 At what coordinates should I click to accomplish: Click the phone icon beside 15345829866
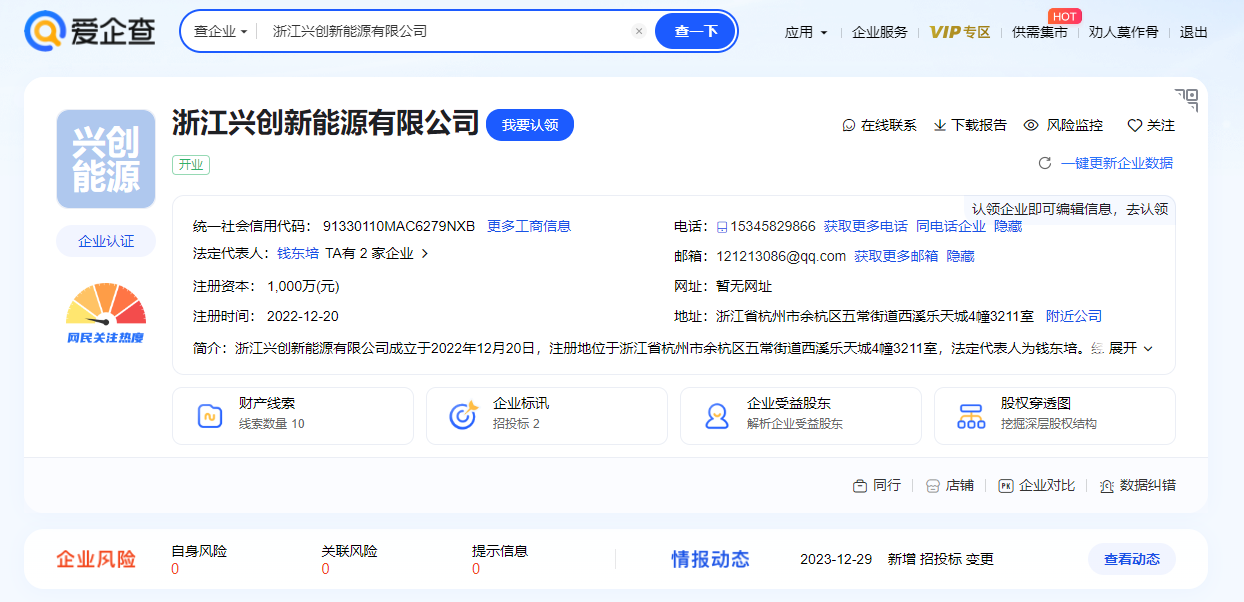721,227
